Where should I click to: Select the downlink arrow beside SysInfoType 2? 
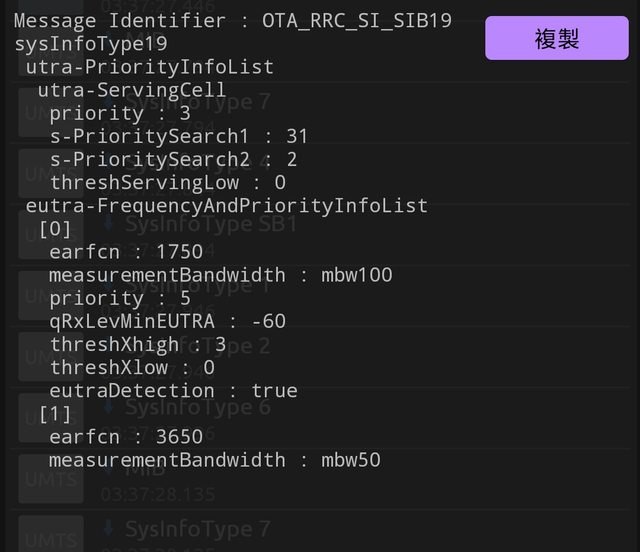click(x=108, y=346)
